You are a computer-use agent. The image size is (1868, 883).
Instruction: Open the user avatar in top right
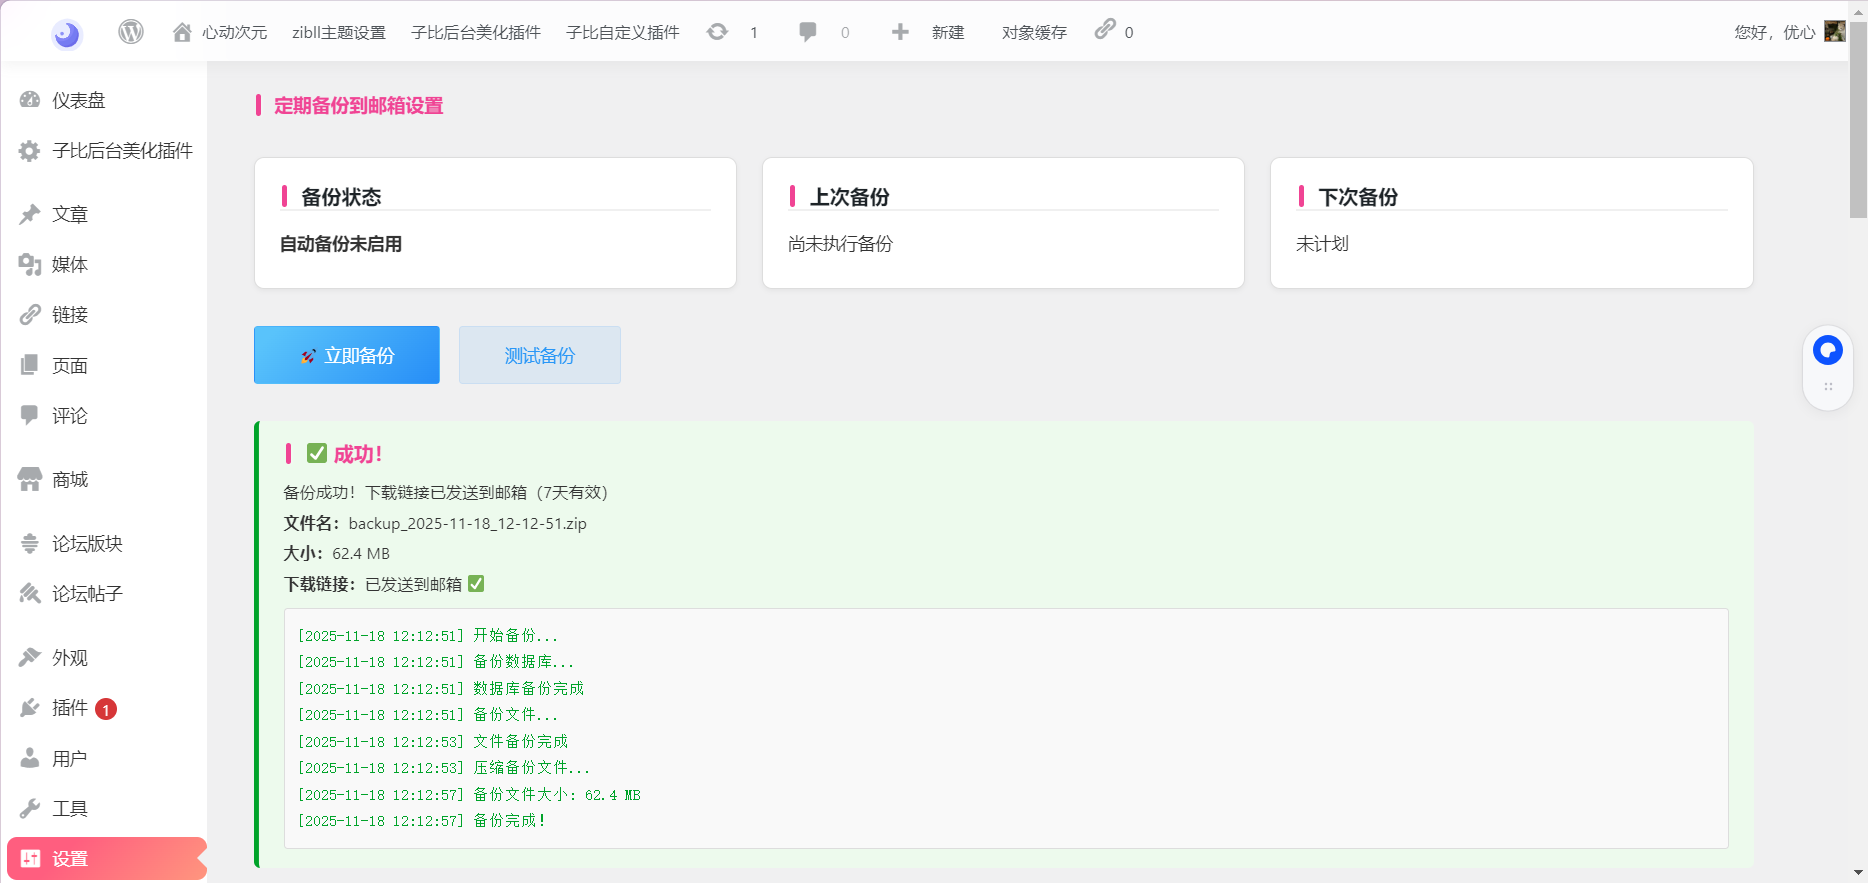coord(1835,31)
